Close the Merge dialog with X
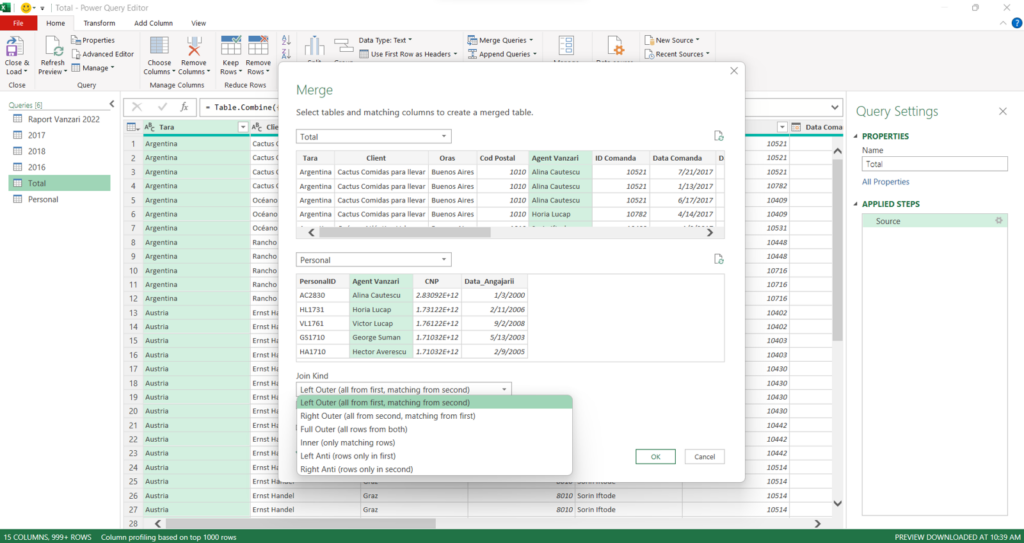This screenshot has height=543, width=1024. point(734,71)
